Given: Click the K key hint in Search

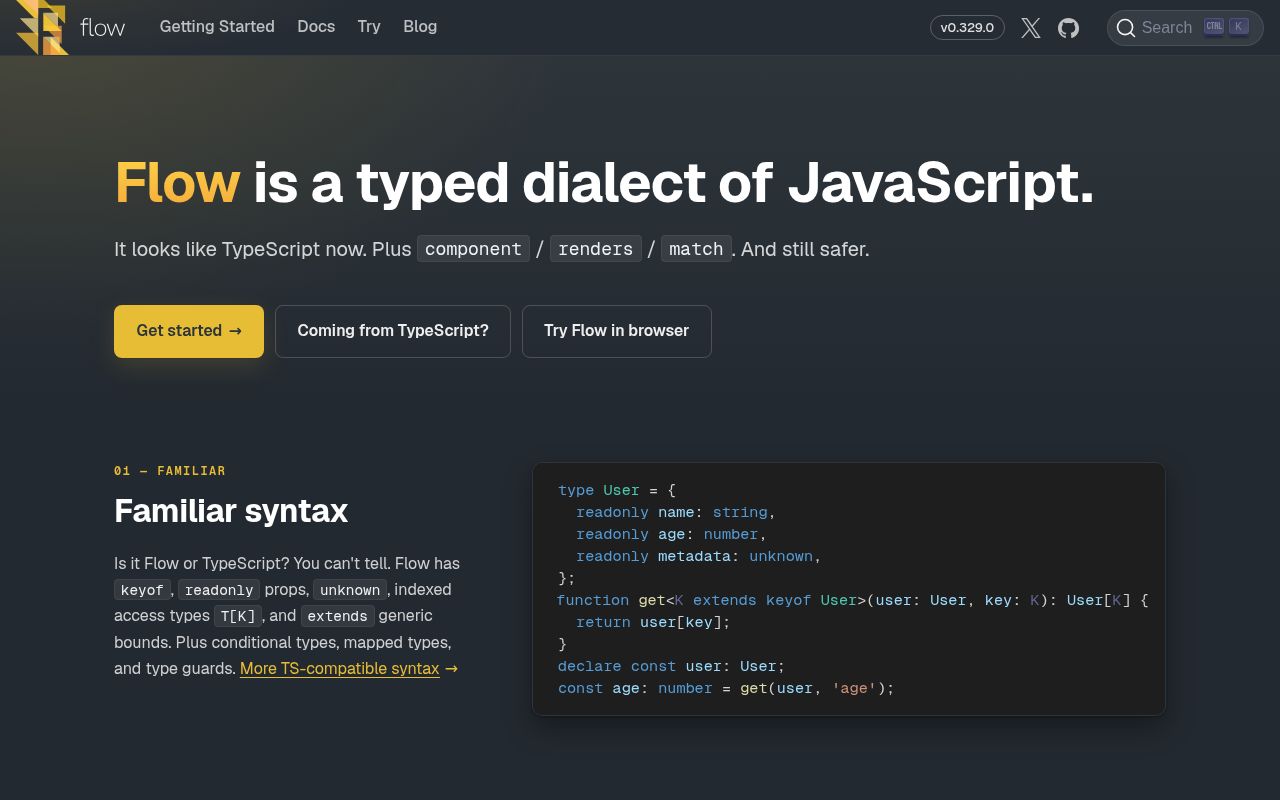Looking at the screenshot, I should (x=1239, y=27).
